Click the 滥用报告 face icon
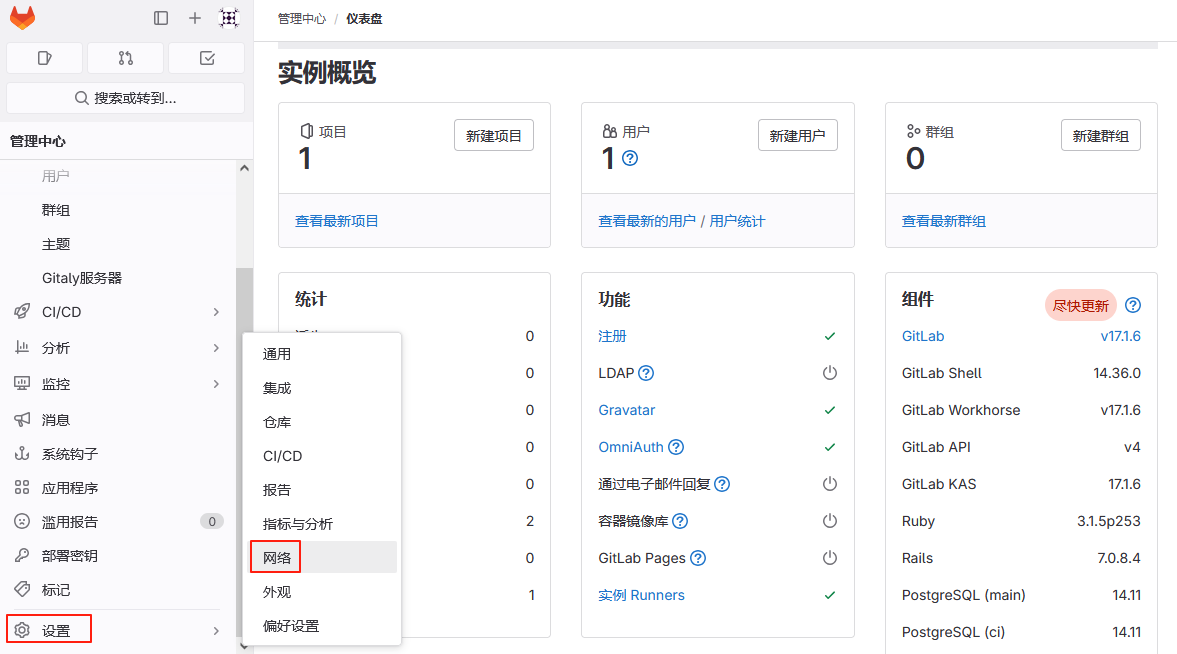 click(22, 521)
